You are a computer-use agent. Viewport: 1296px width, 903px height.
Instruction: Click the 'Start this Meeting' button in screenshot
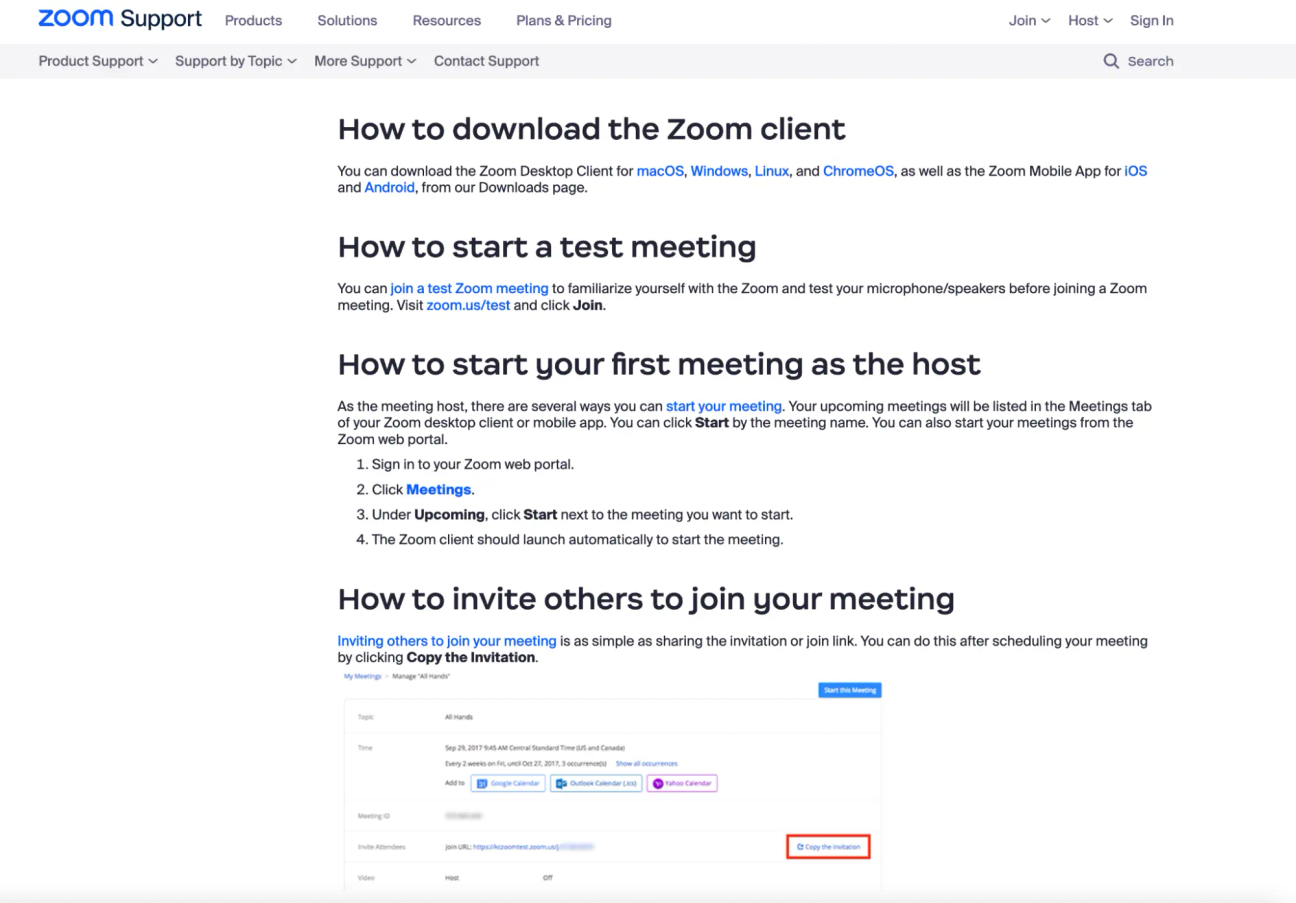(849, 690)
